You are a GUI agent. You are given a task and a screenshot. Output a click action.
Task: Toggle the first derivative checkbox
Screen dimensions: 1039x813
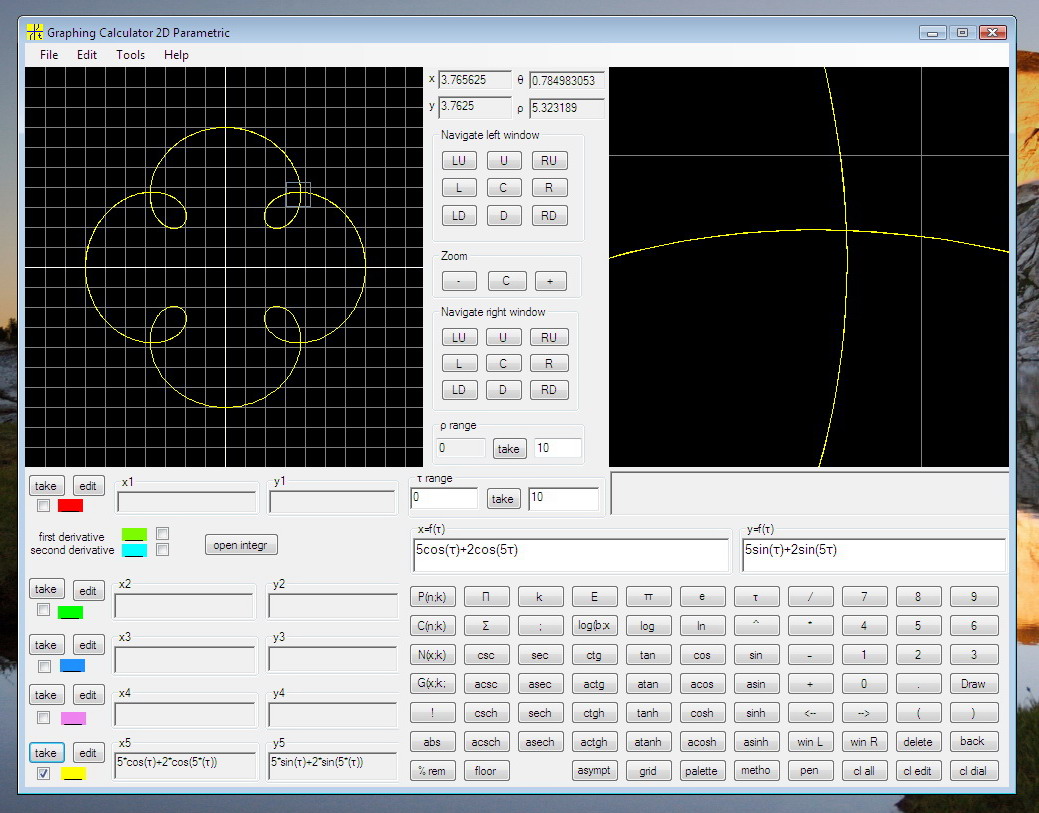162,533
